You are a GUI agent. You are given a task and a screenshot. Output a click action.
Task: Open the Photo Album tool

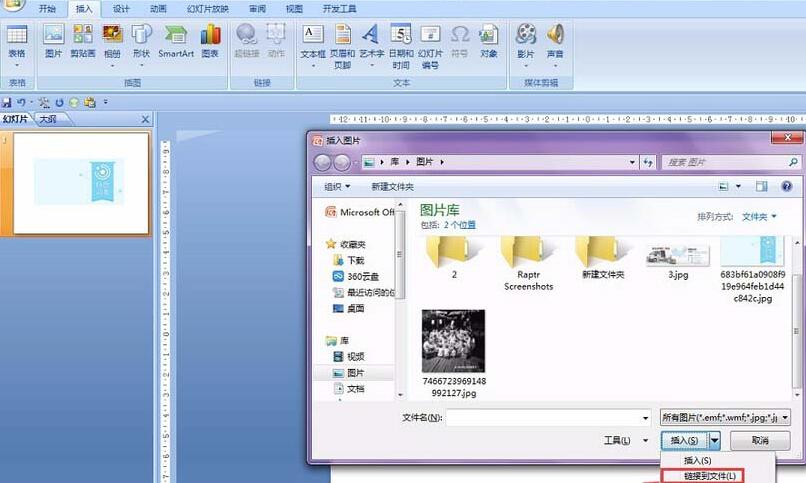tap(112, 40)
